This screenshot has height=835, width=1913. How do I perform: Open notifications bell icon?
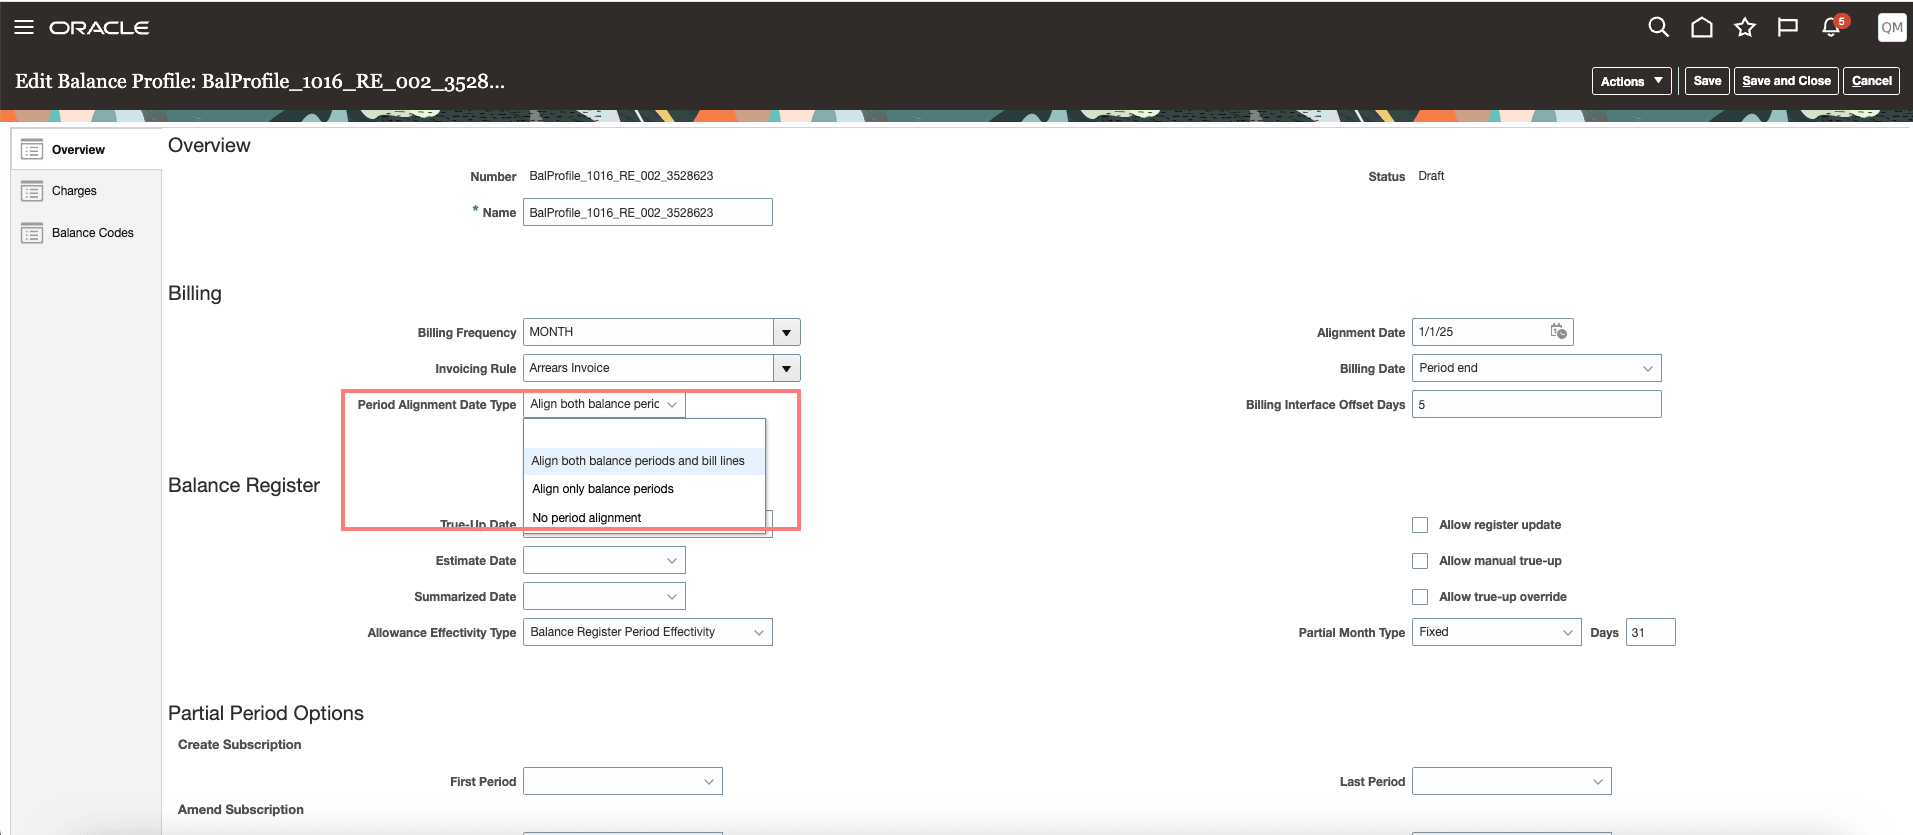tap(1832, 27)
